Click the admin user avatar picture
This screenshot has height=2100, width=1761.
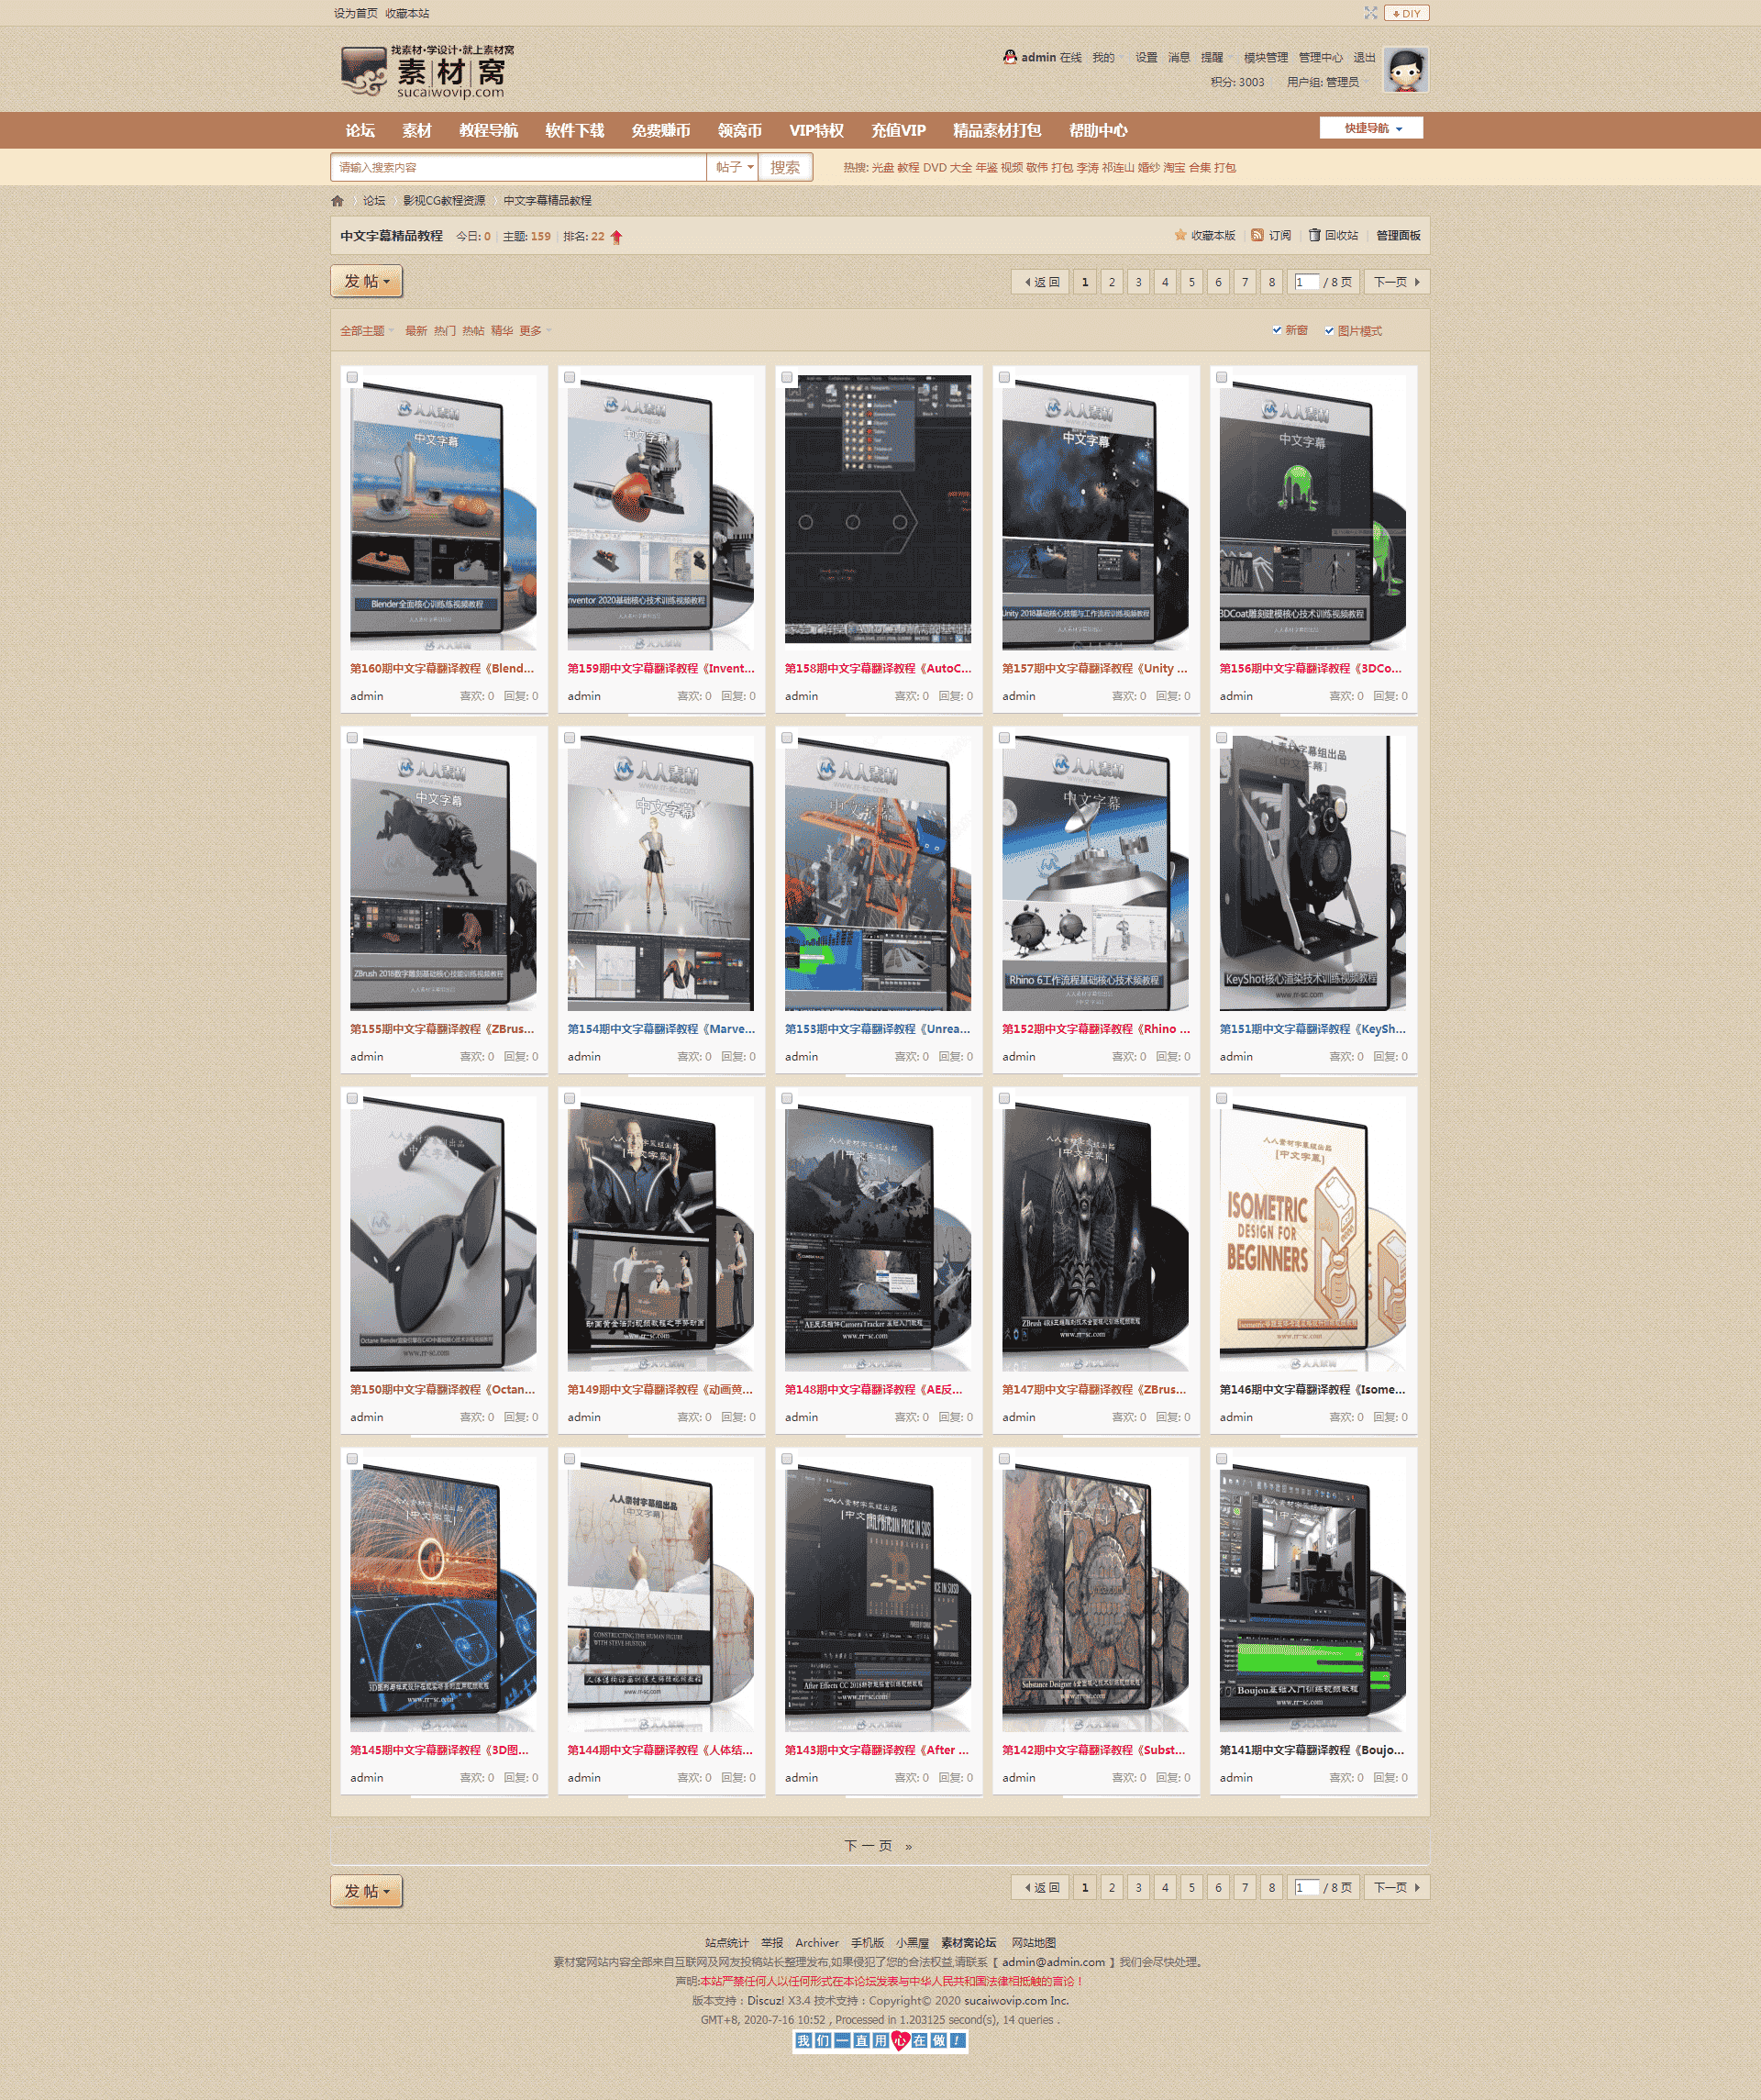pos(1406,70)
